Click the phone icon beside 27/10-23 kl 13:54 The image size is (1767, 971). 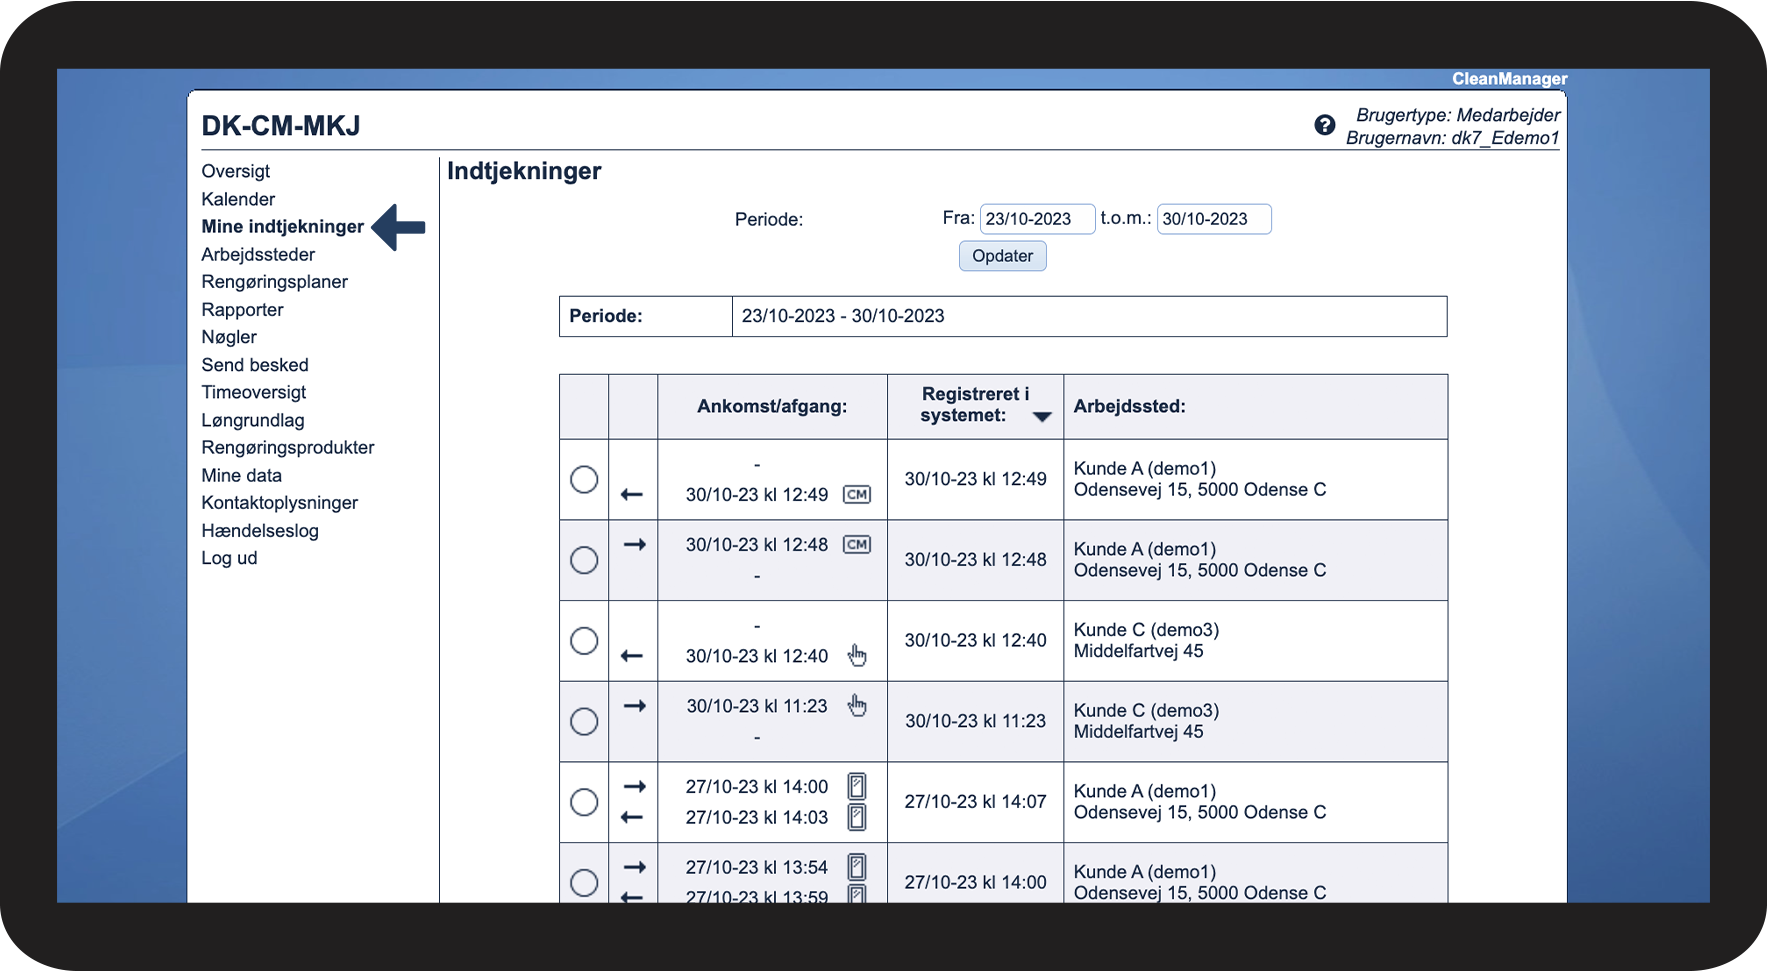[857, 867]
